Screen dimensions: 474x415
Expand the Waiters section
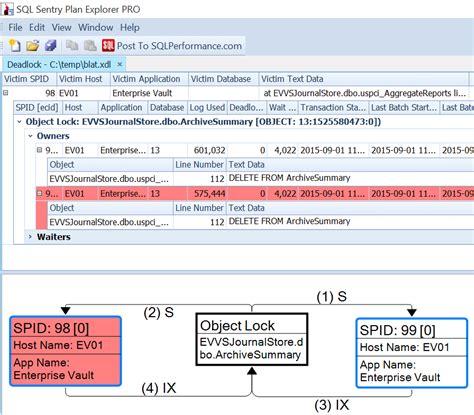[x=30, y=237]
